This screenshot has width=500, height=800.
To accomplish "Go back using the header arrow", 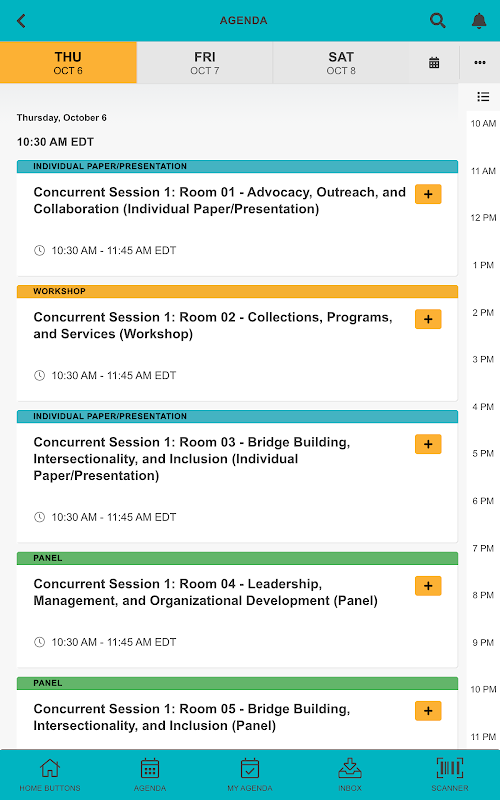I will [21, 21].
